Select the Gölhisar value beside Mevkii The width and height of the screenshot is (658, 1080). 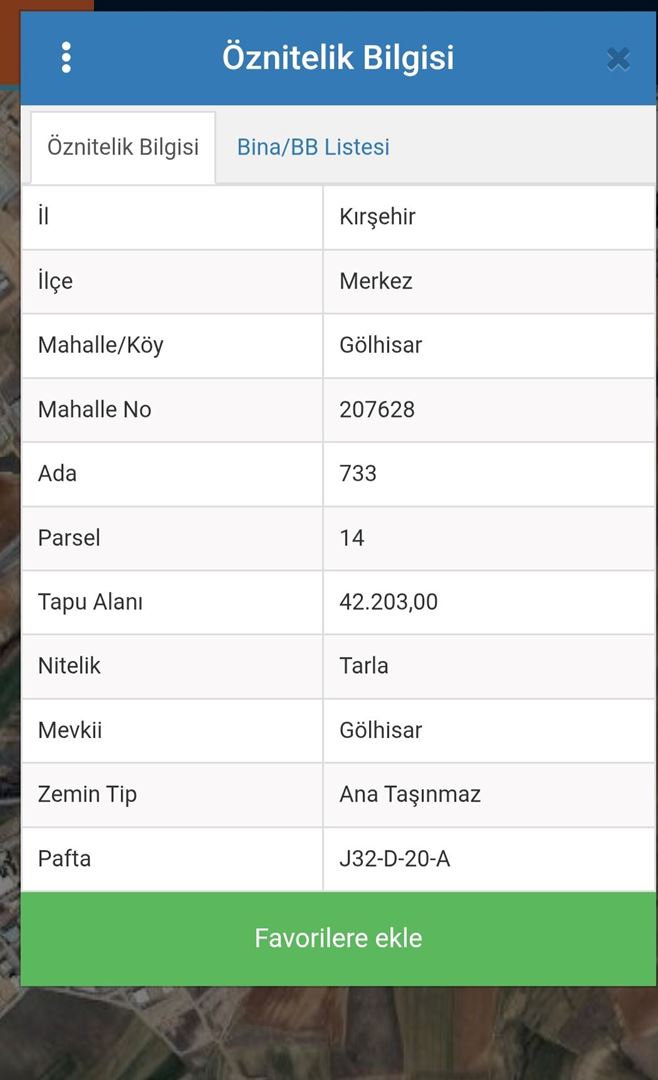(381, 730)
